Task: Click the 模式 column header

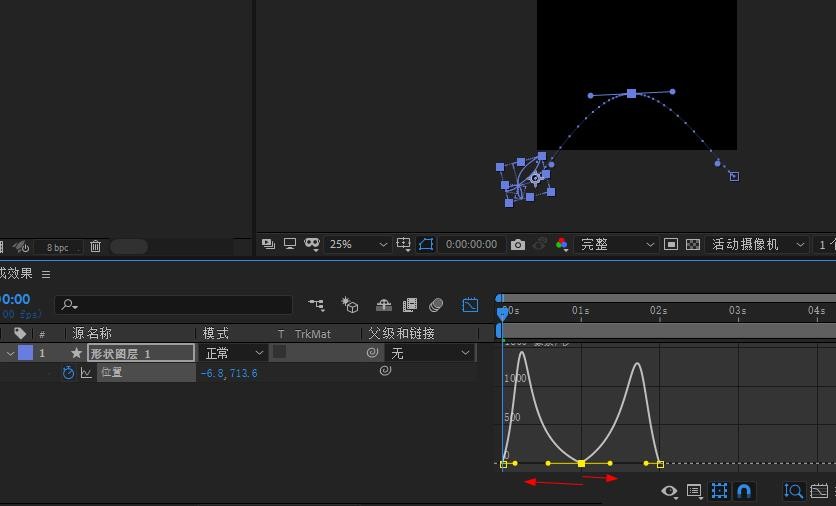Action: 215,334
